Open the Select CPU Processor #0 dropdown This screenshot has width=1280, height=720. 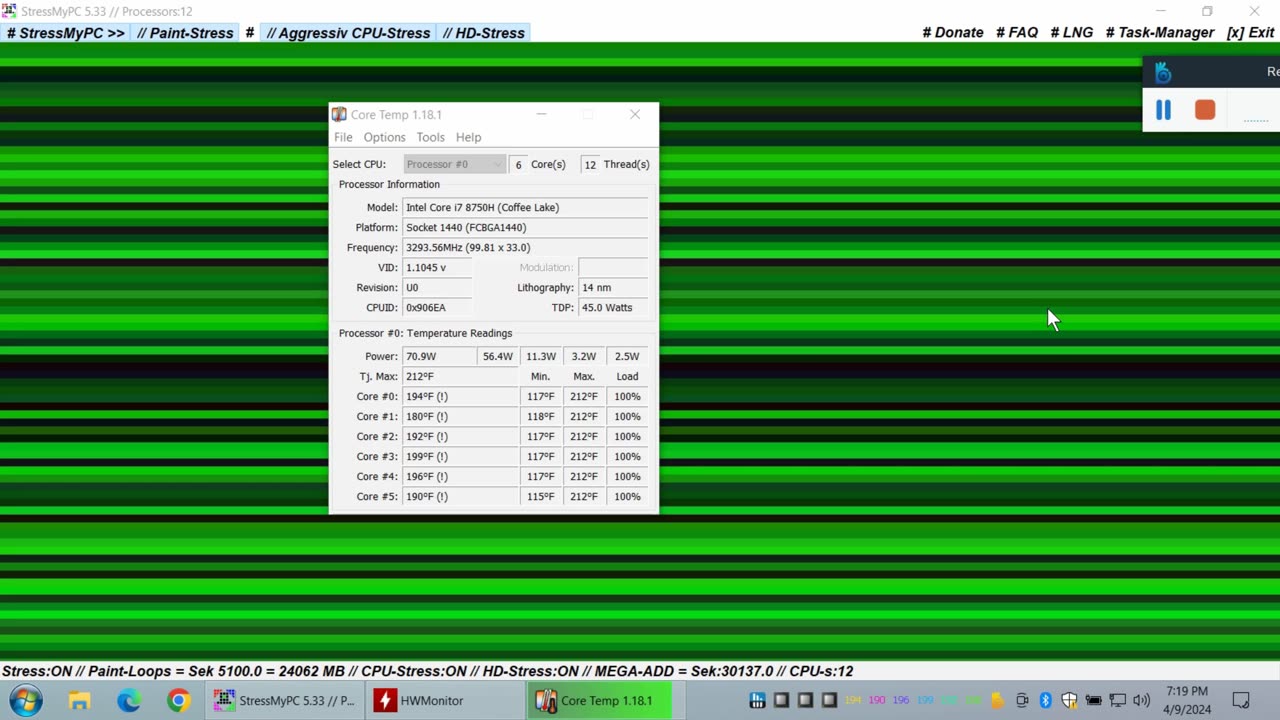[x=455, y=164]
